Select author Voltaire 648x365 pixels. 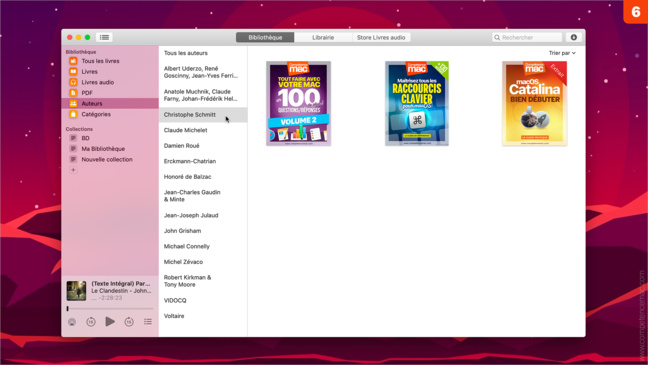point(203,316)
